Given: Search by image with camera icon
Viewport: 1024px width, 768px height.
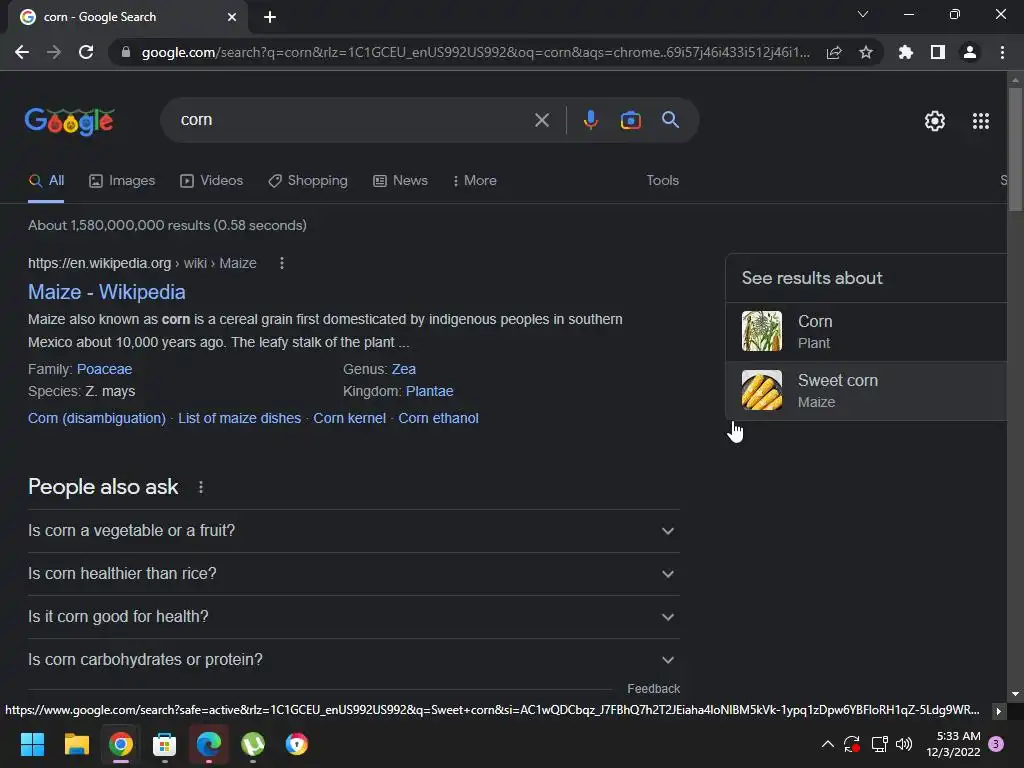Looking at the screenshot, I should coord(630,120).
